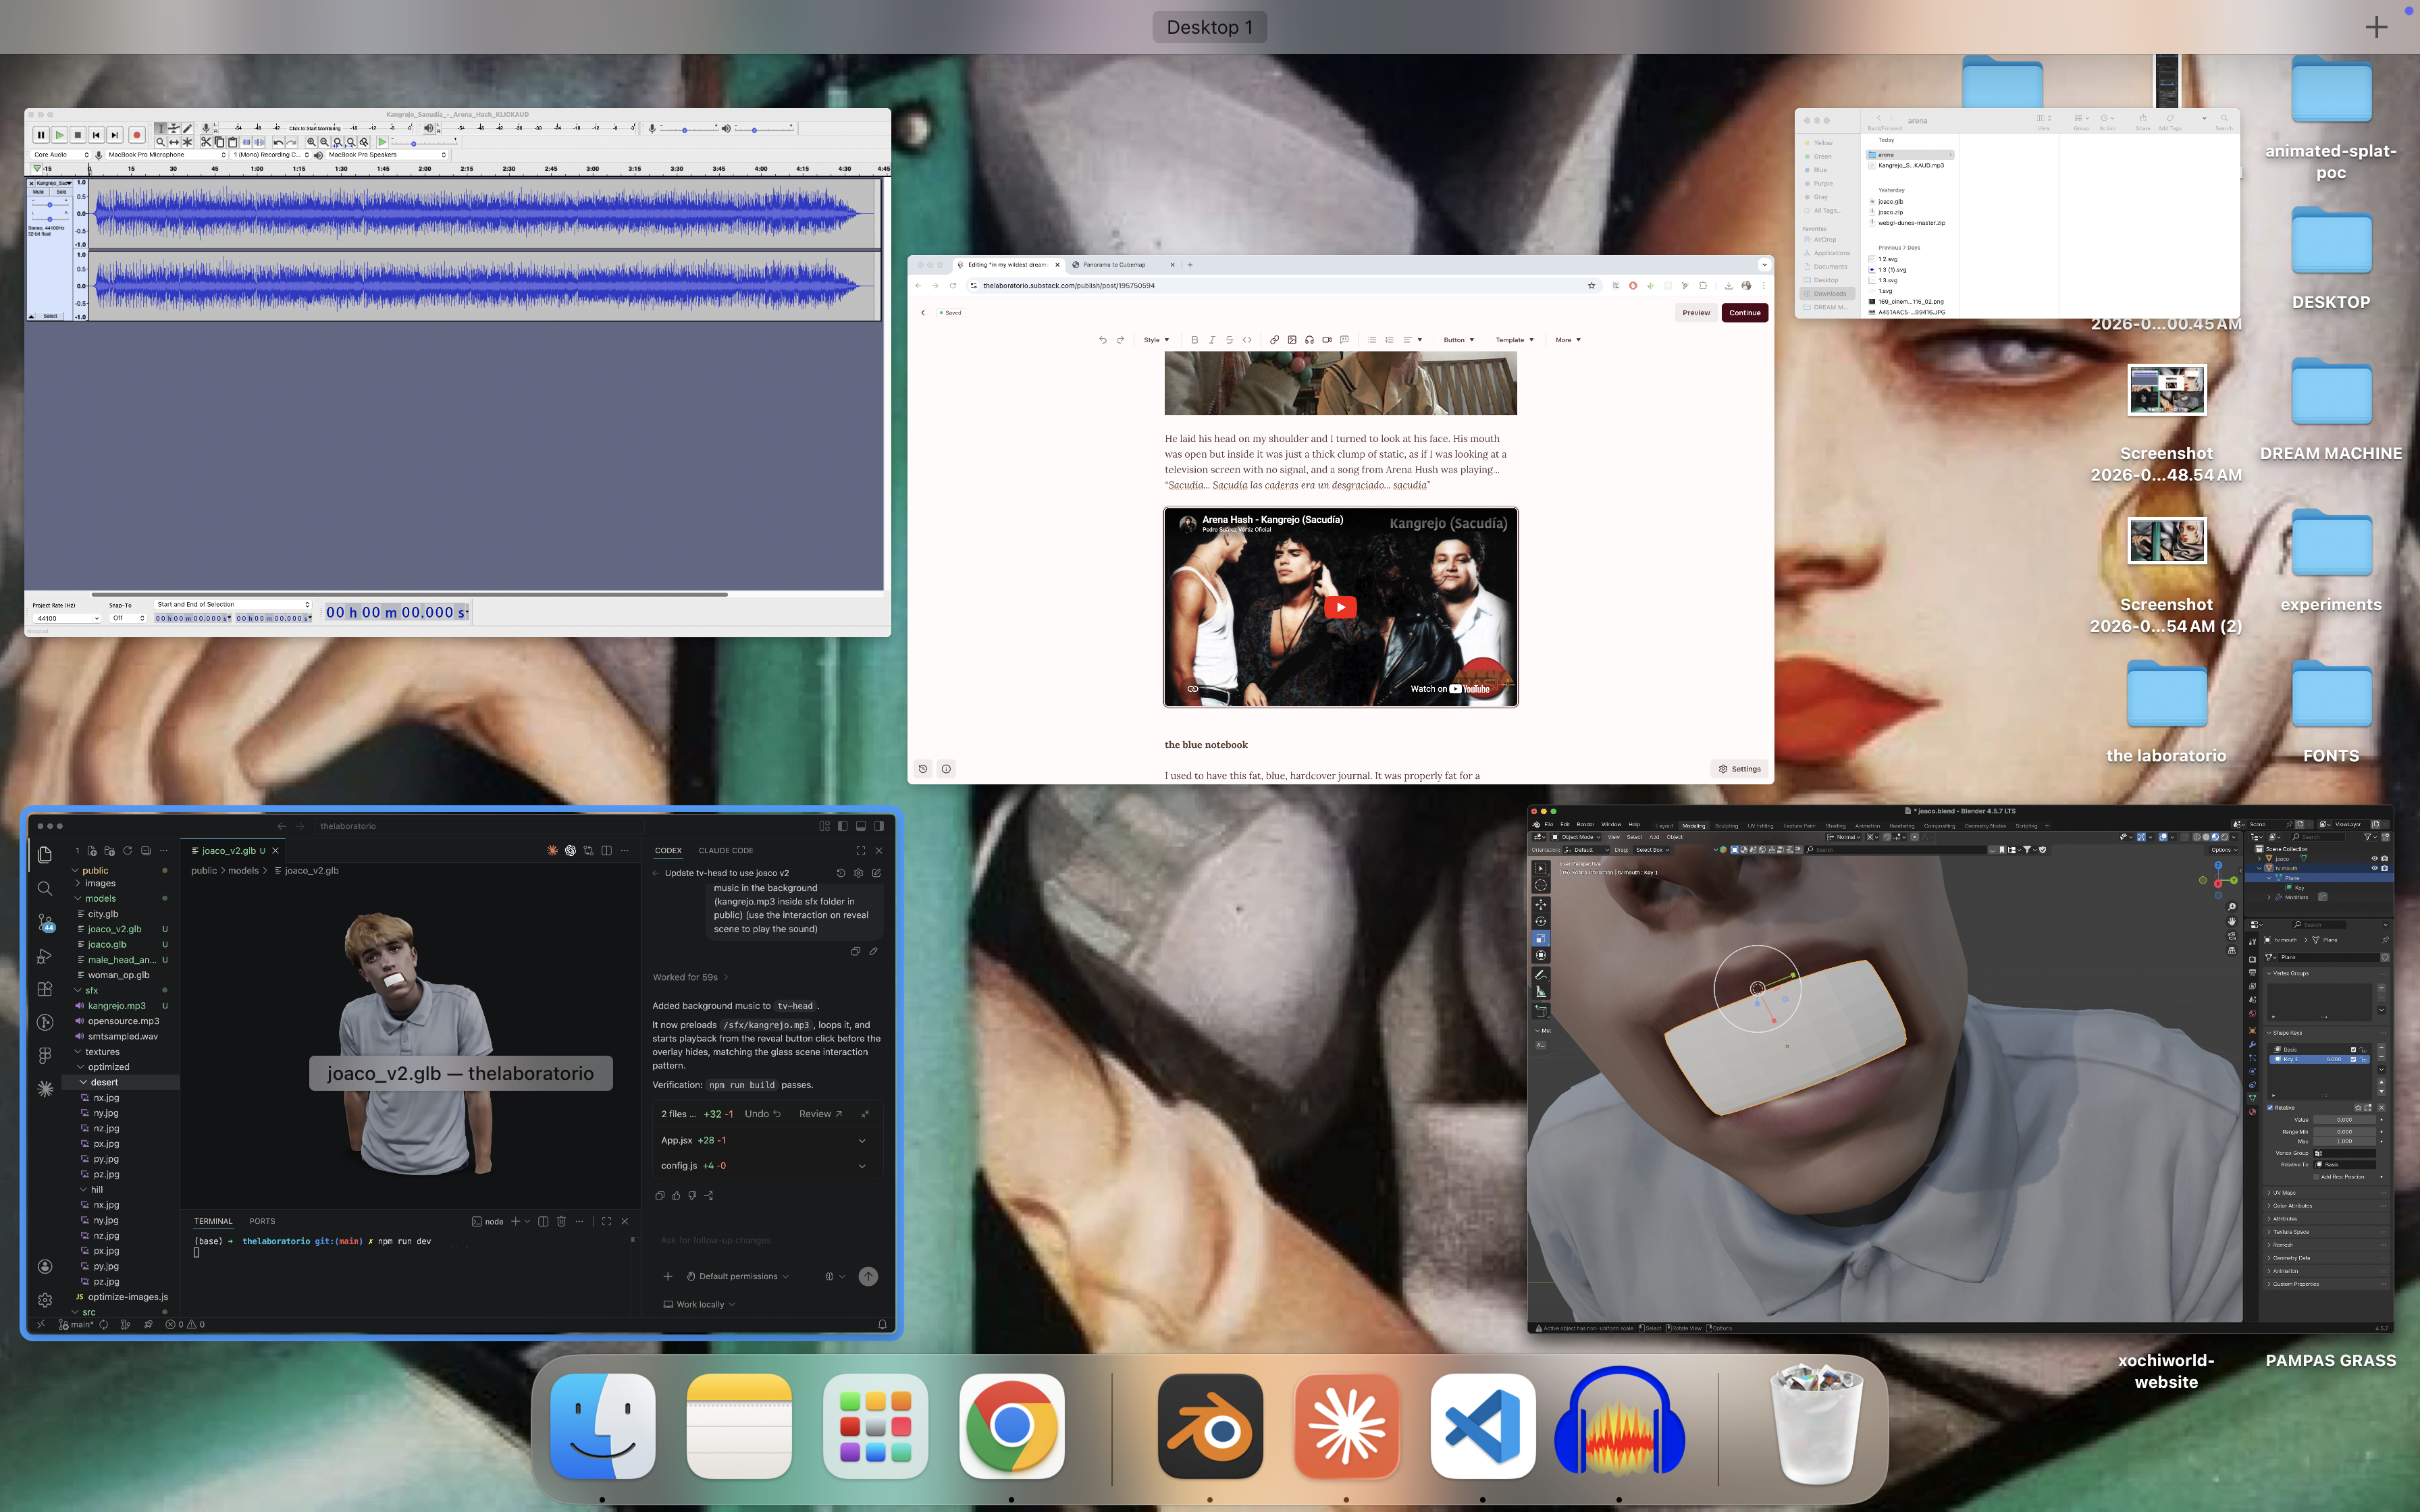Switch to Blender's Shading workspace tab
The image size is (2420, 1512).
1835,826
